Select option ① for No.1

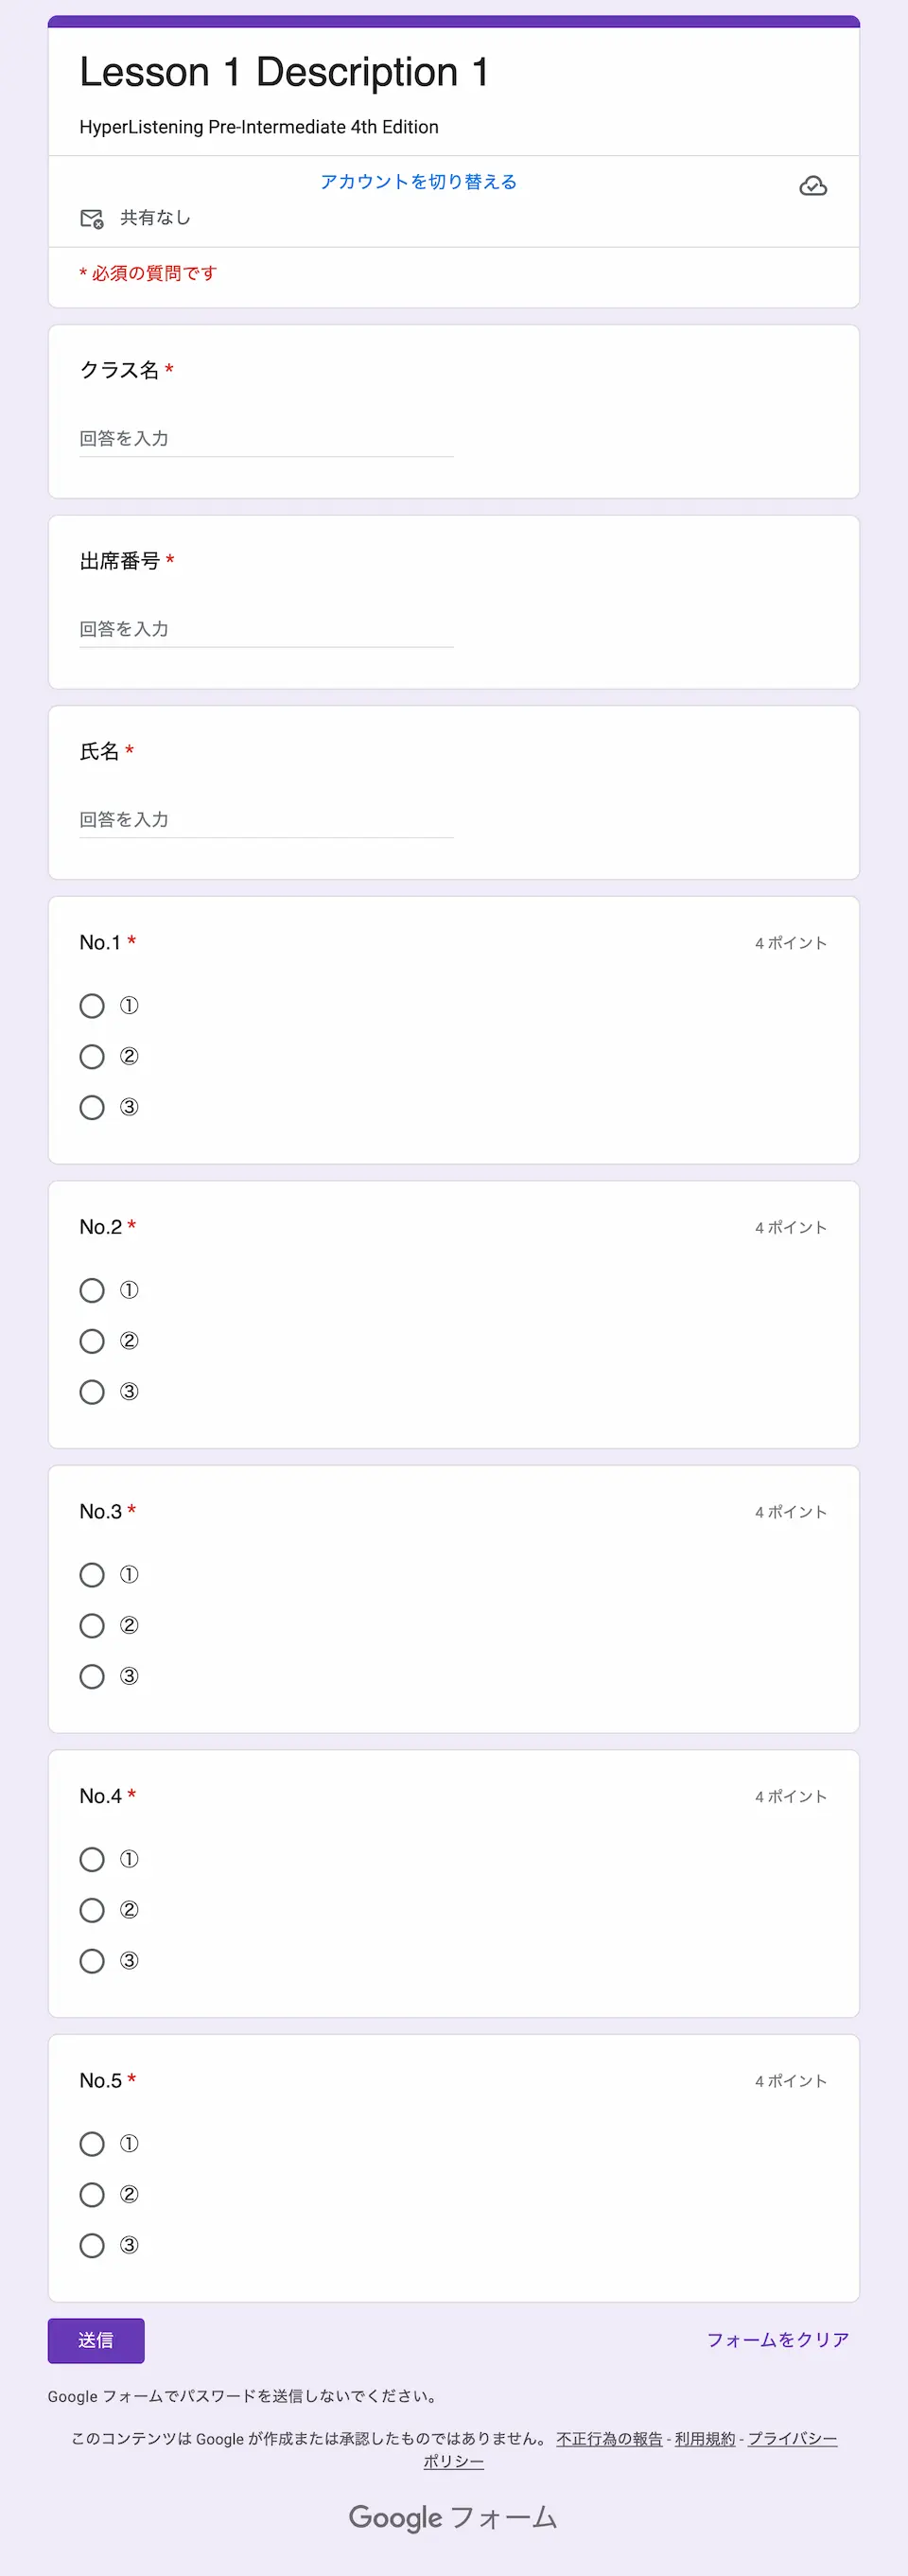(x=92, y=1006)
